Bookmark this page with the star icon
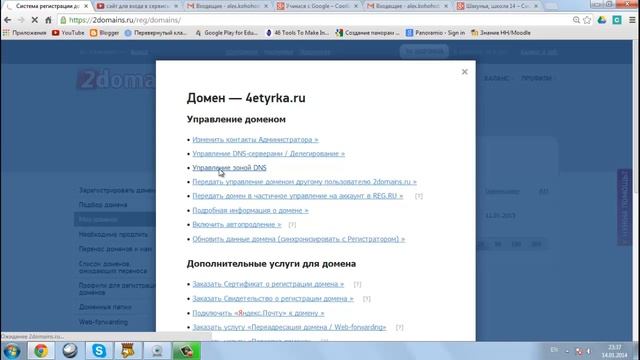Viewport: 640px width, 360px height. coord(587,20)
